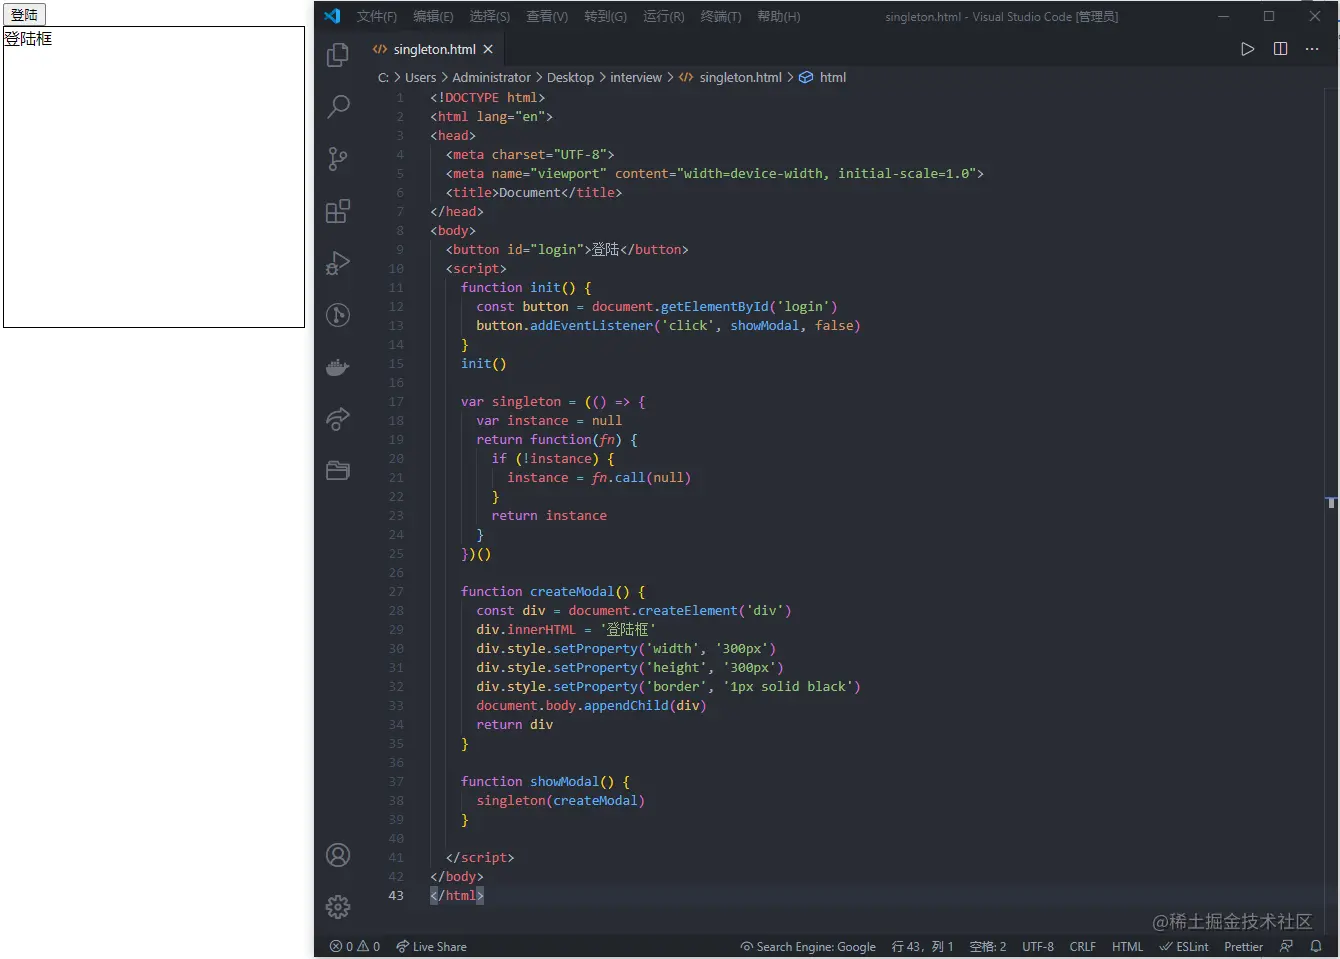This screenshot has width=1340, height=959.
Task: Click the '<title>Document</title>' line
Action: [534, 192]
